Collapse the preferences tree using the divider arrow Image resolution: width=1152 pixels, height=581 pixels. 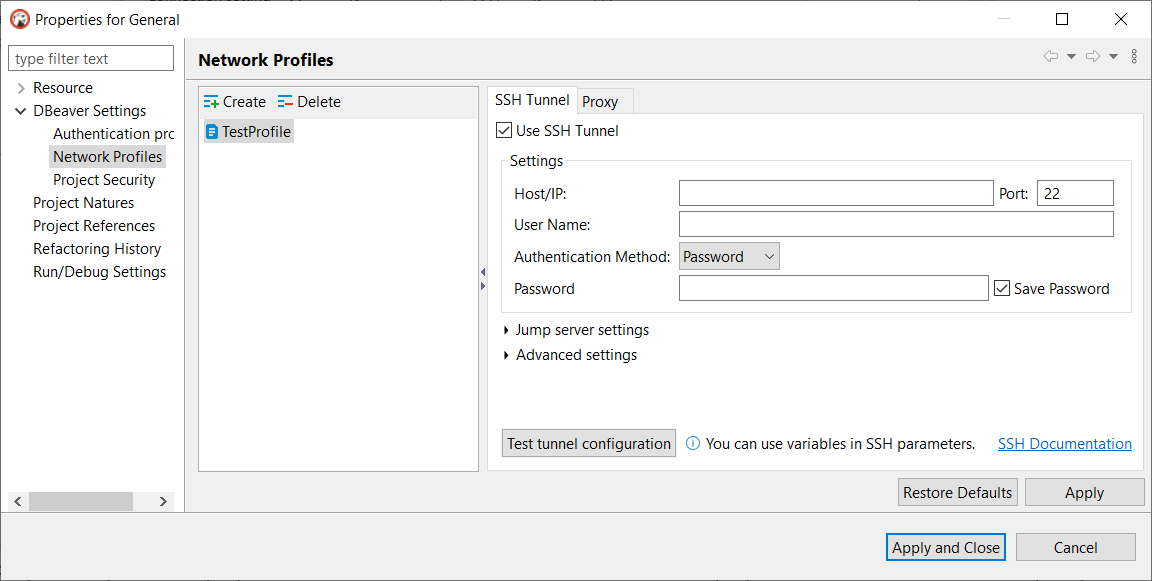pos(483,270)
